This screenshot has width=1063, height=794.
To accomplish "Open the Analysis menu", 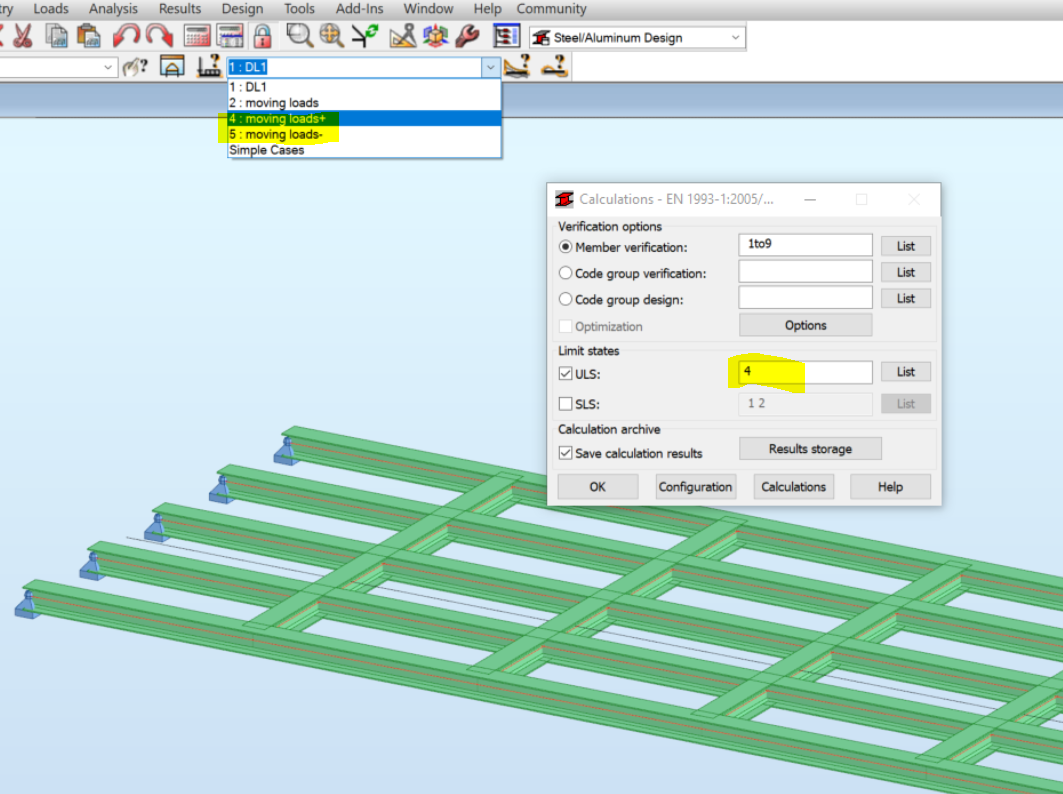I will click(113, 8).
